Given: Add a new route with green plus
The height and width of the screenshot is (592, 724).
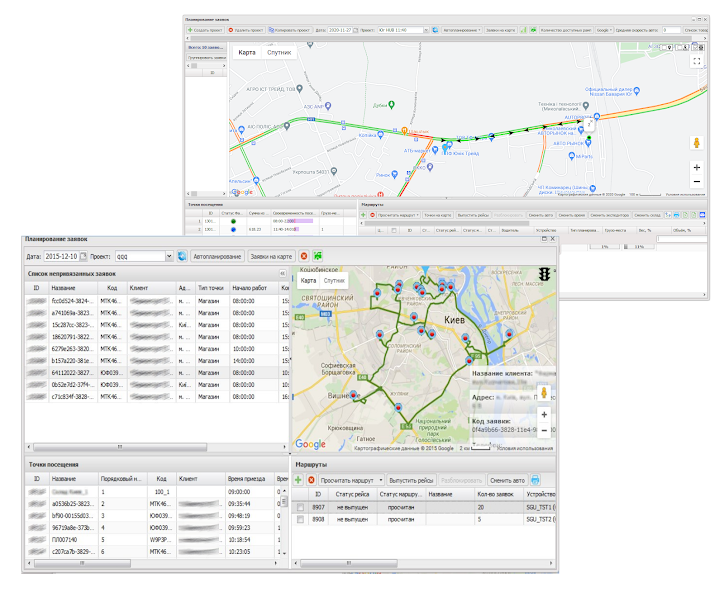Looking at the screenshot, I should click(298, 480).
